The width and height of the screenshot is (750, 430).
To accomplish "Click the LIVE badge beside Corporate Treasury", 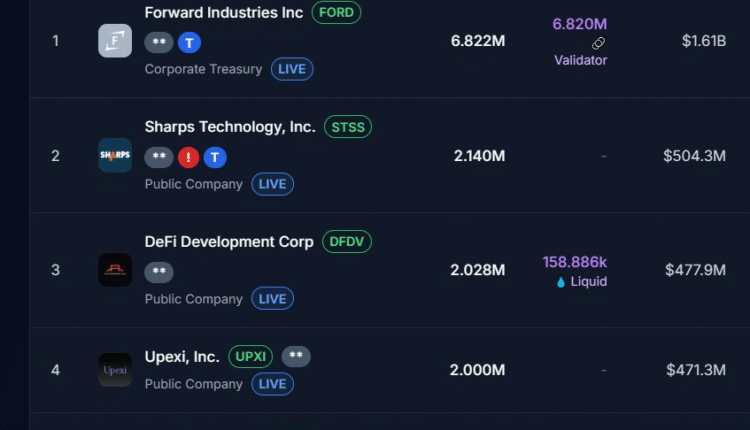I will coord(291,69).
